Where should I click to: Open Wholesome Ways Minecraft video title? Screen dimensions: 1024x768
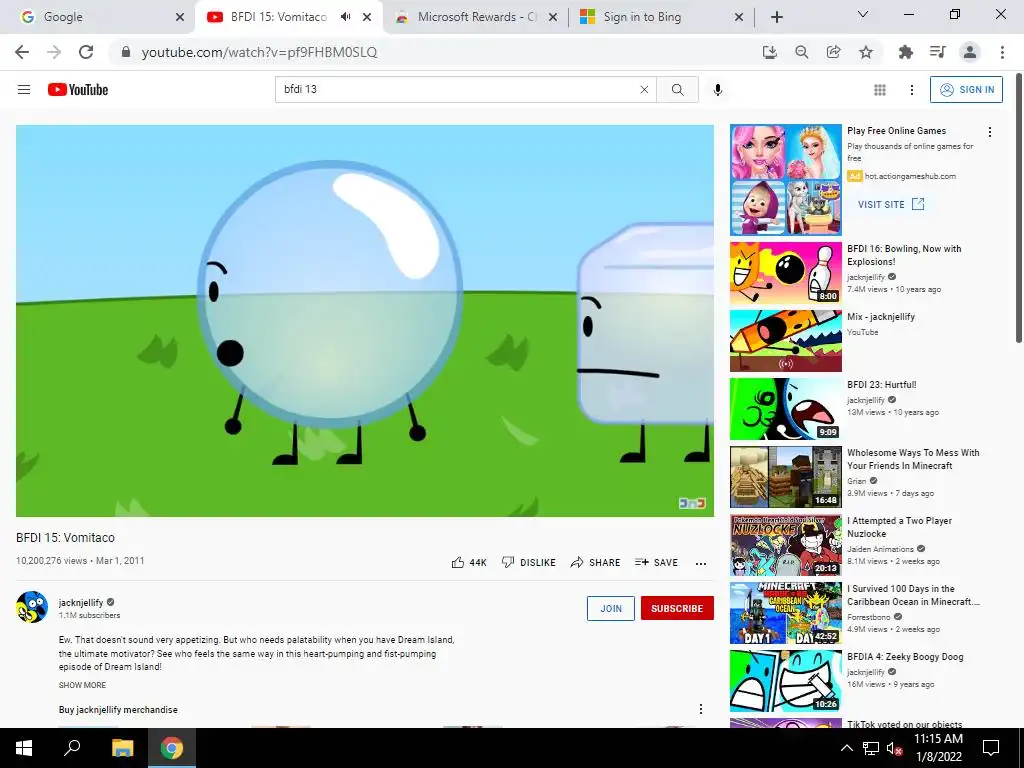[913, 459]
